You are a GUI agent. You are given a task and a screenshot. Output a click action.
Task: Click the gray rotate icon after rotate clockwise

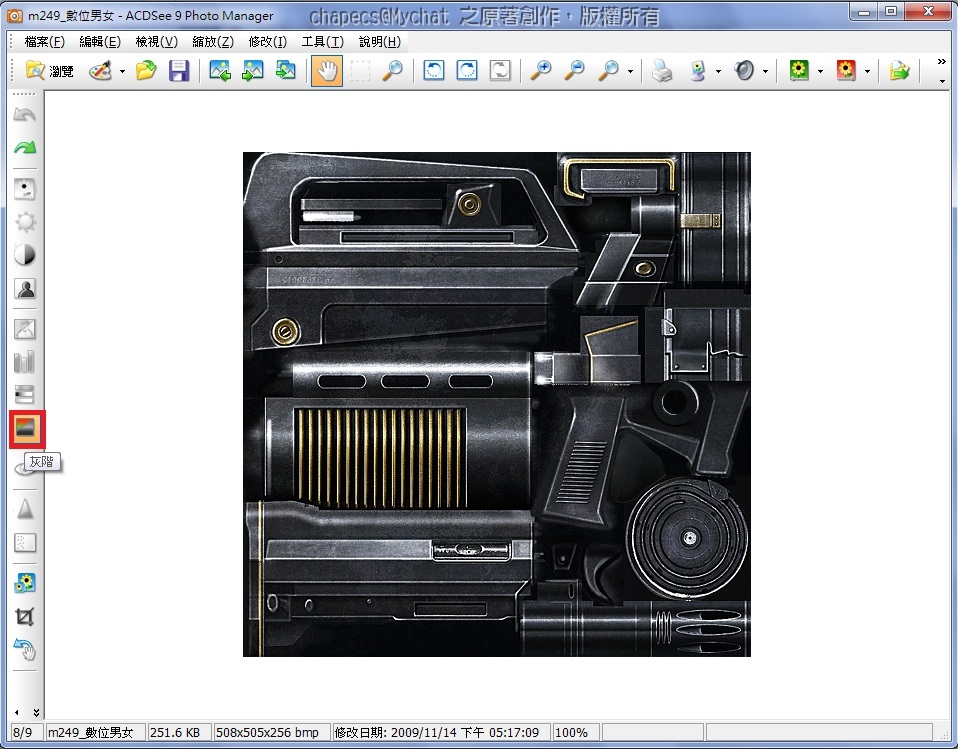coord(500,71)
